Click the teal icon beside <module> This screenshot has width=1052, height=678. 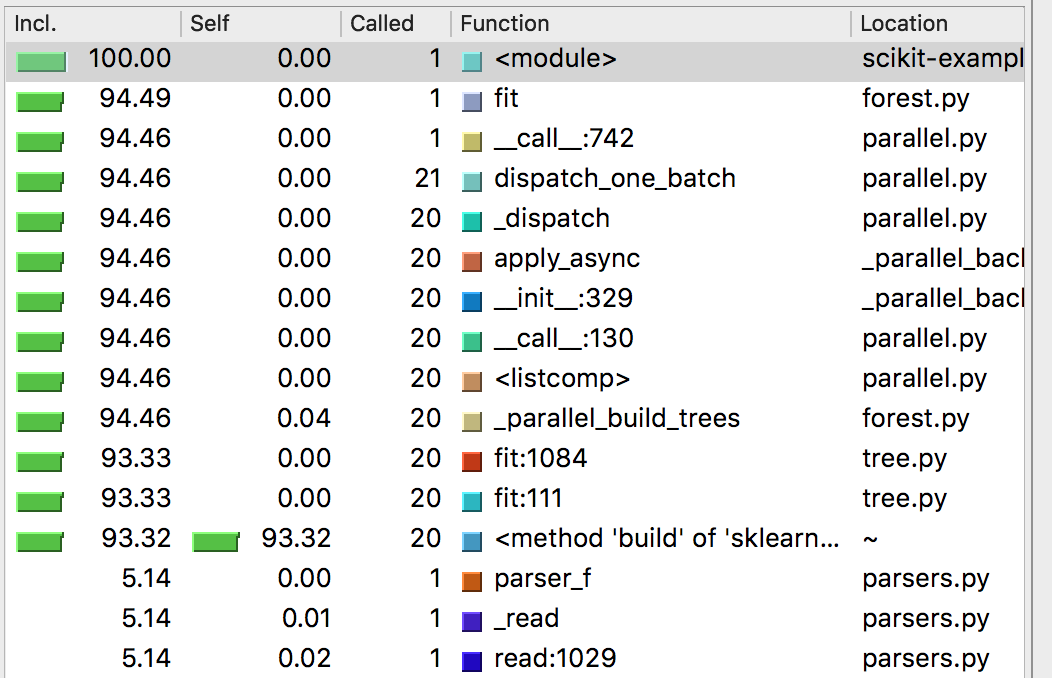point(472,61)
